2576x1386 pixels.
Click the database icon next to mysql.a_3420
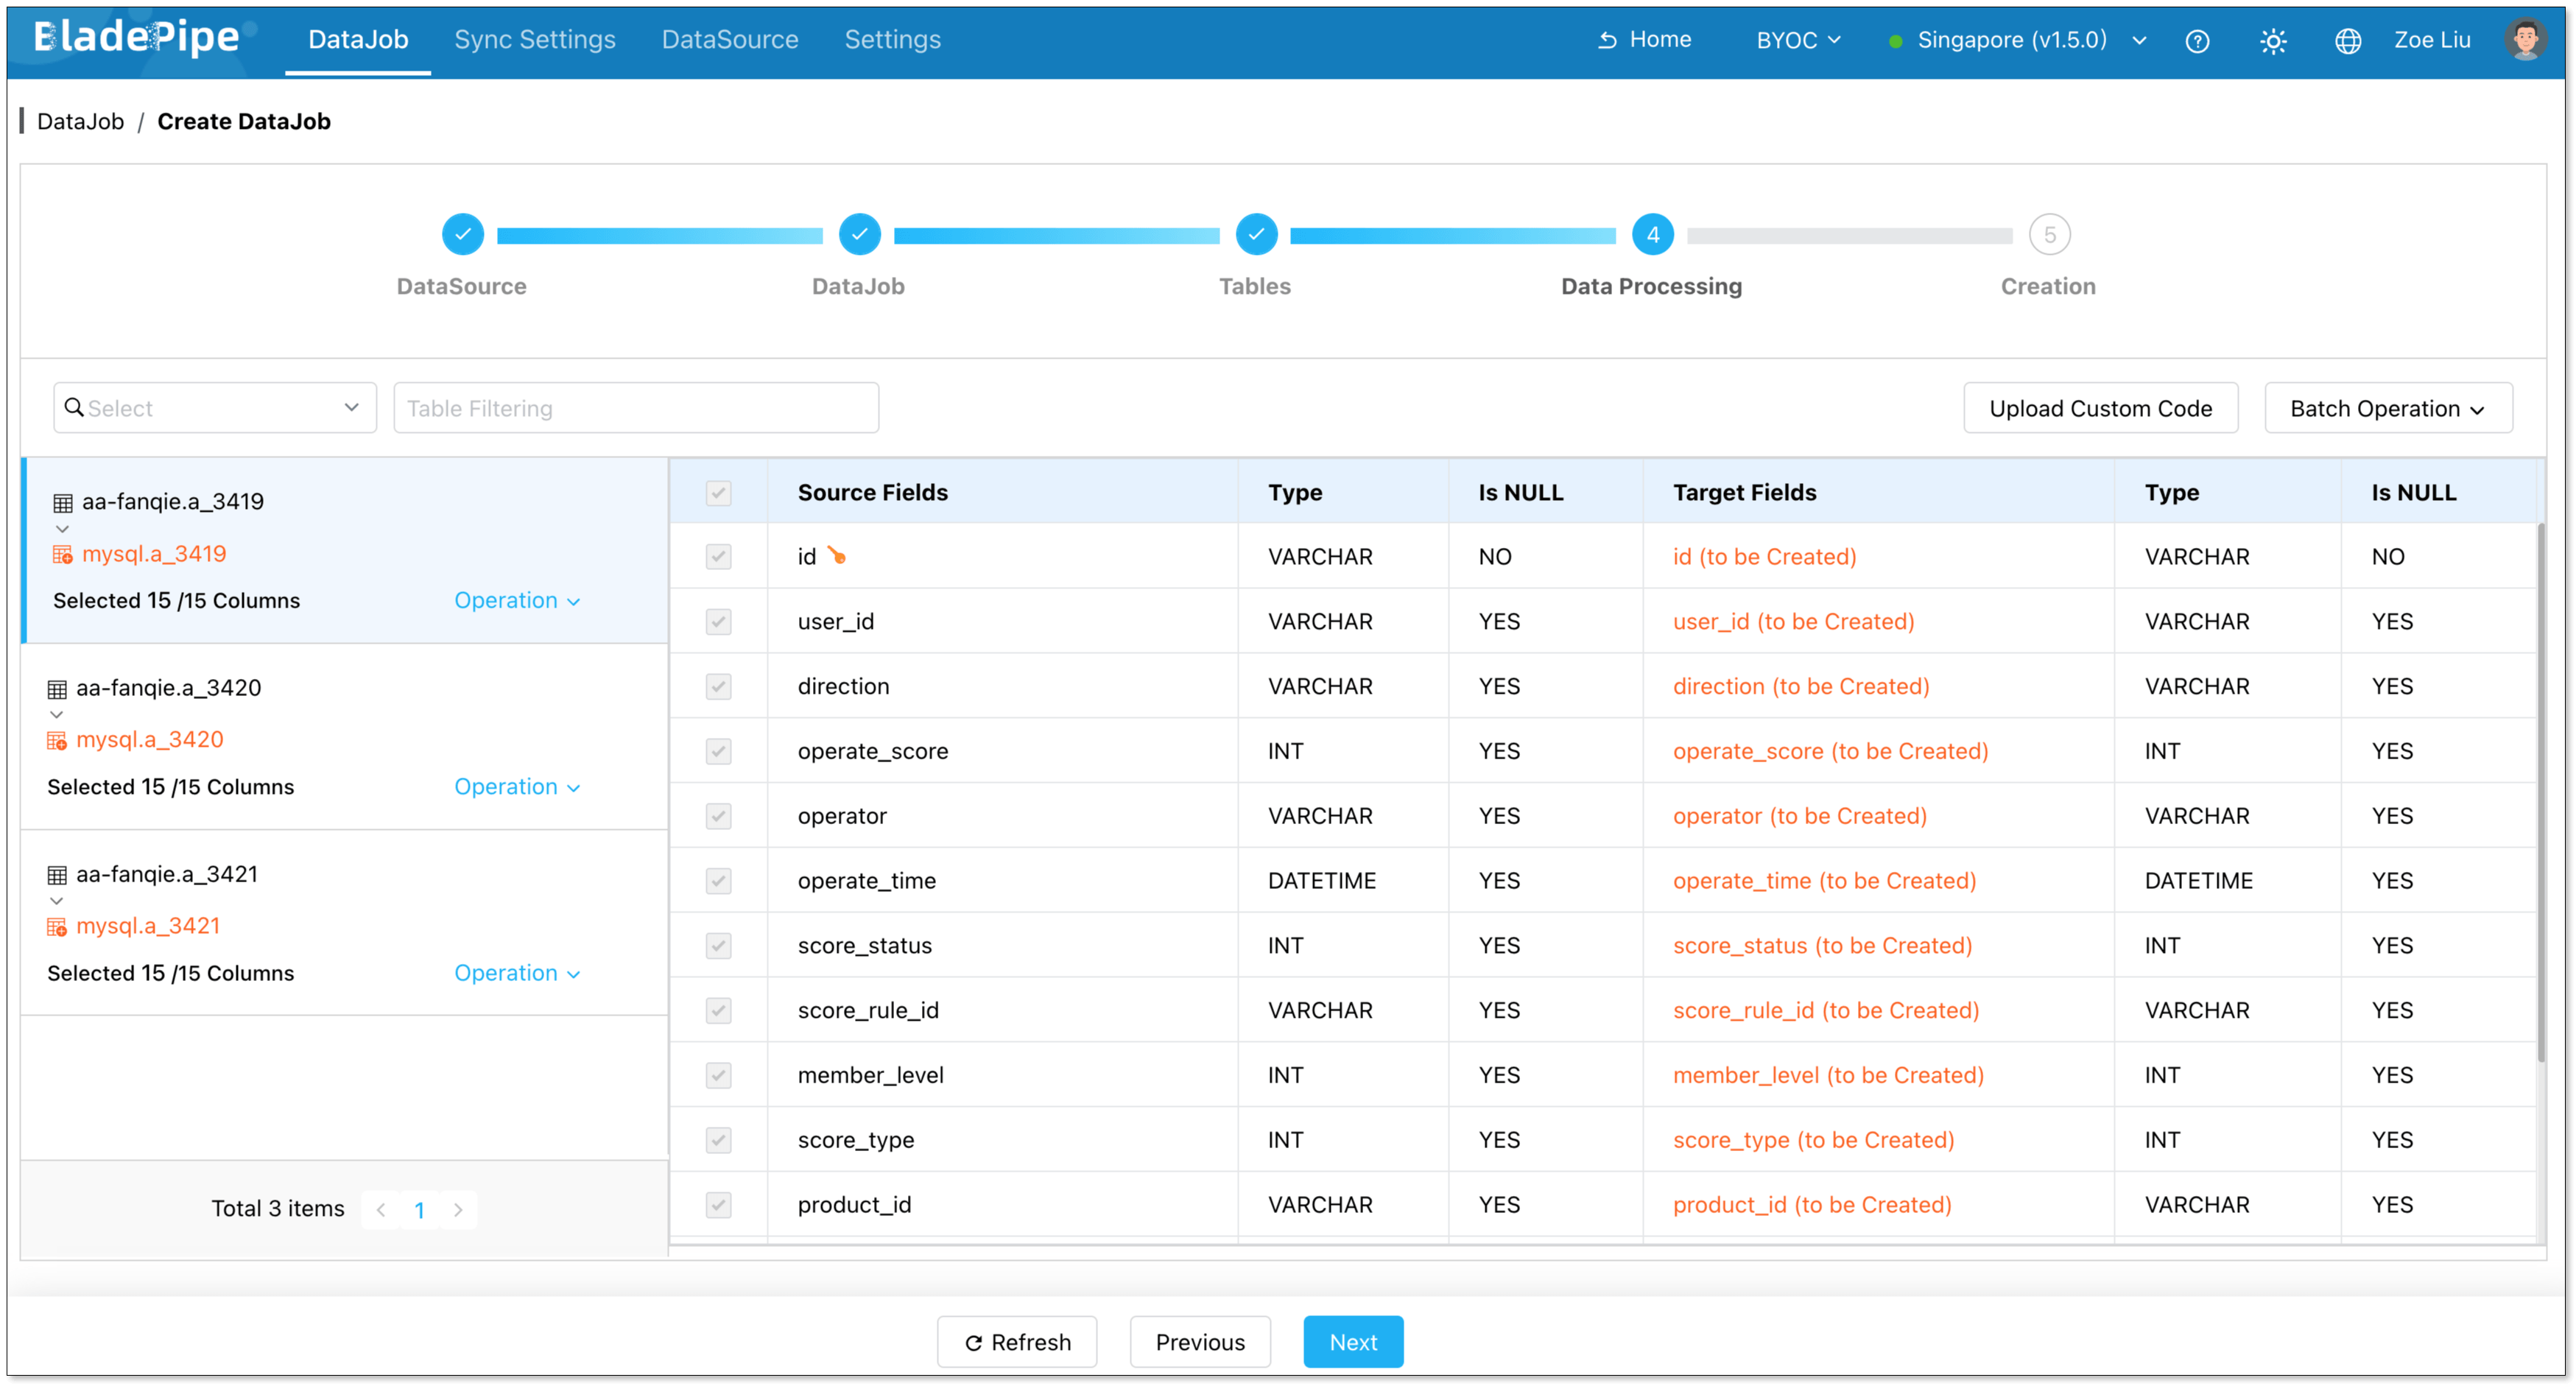point(57,739)
